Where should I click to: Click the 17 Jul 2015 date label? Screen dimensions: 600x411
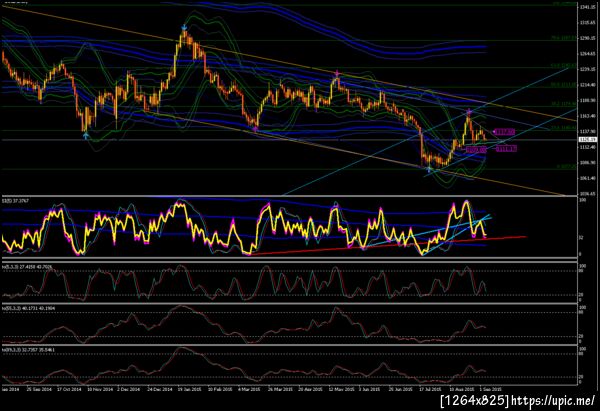[x=430, y=389]
